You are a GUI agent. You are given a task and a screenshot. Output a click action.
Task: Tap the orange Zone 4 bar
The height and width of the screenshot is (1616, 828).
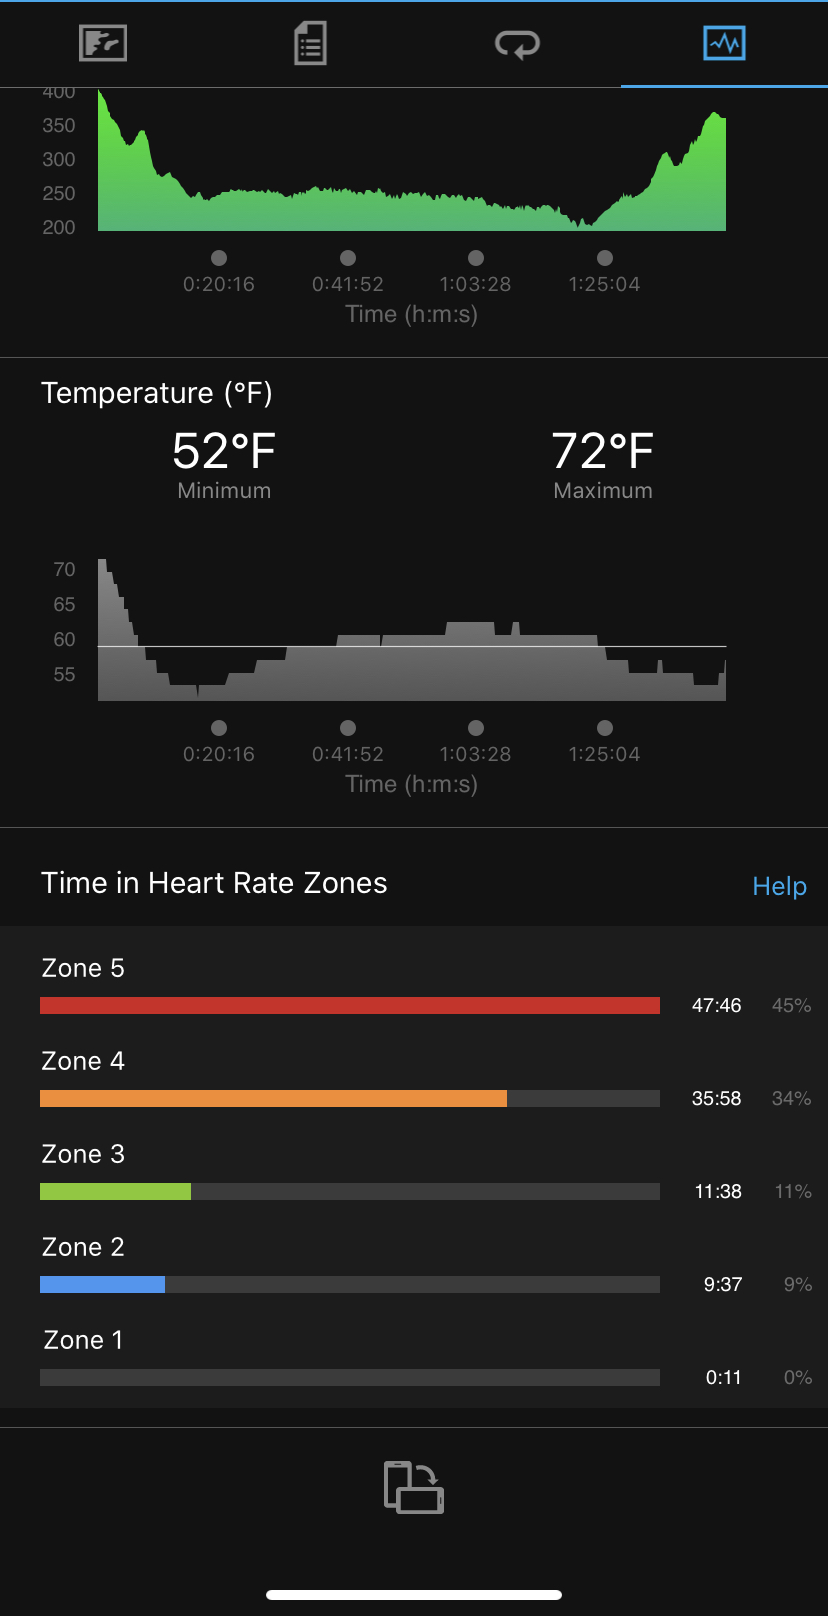tap(273, 1098)
